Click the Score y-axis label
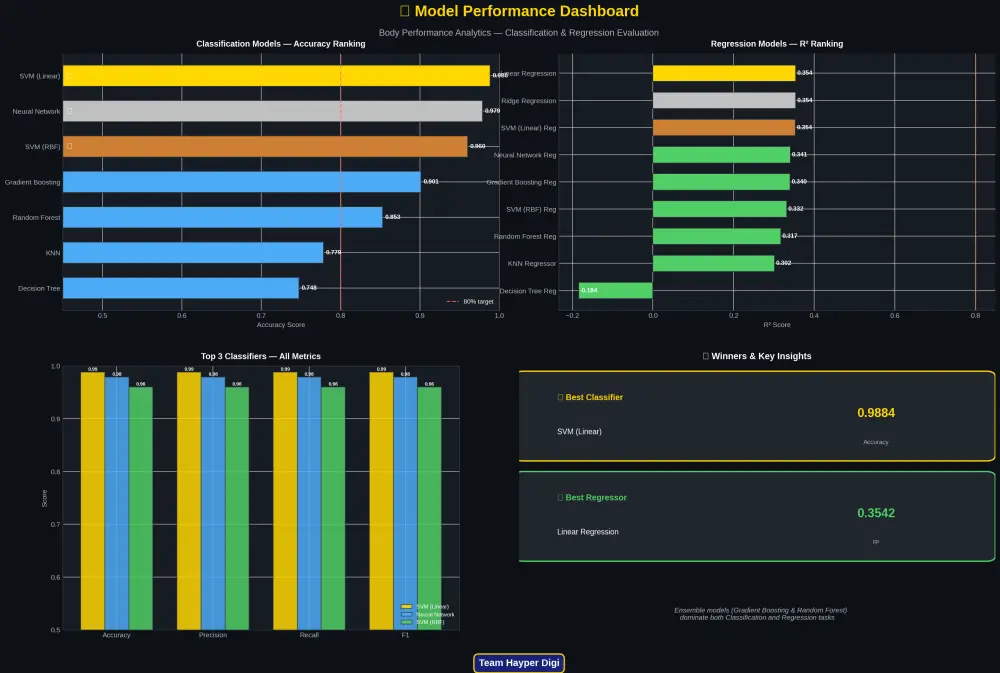1000x673 pixels. [45, 498]
